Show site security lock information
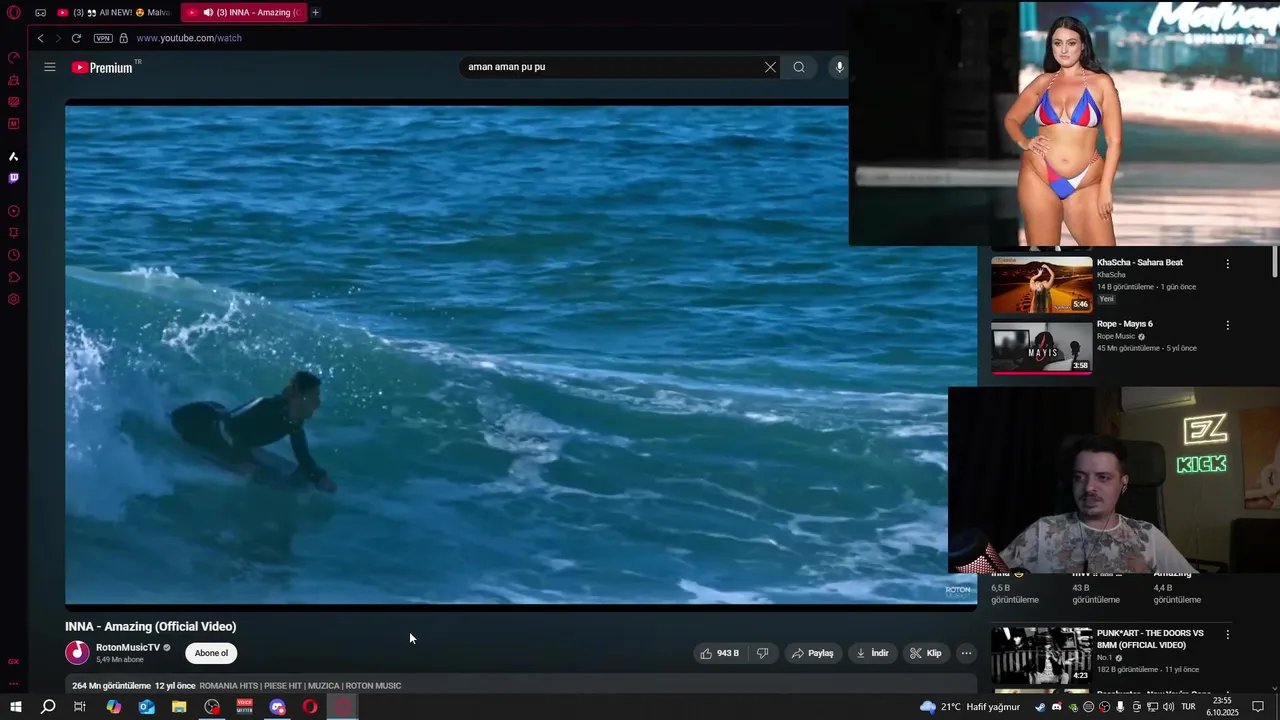This screenshot has width=1280, height=720. point(124,38)
